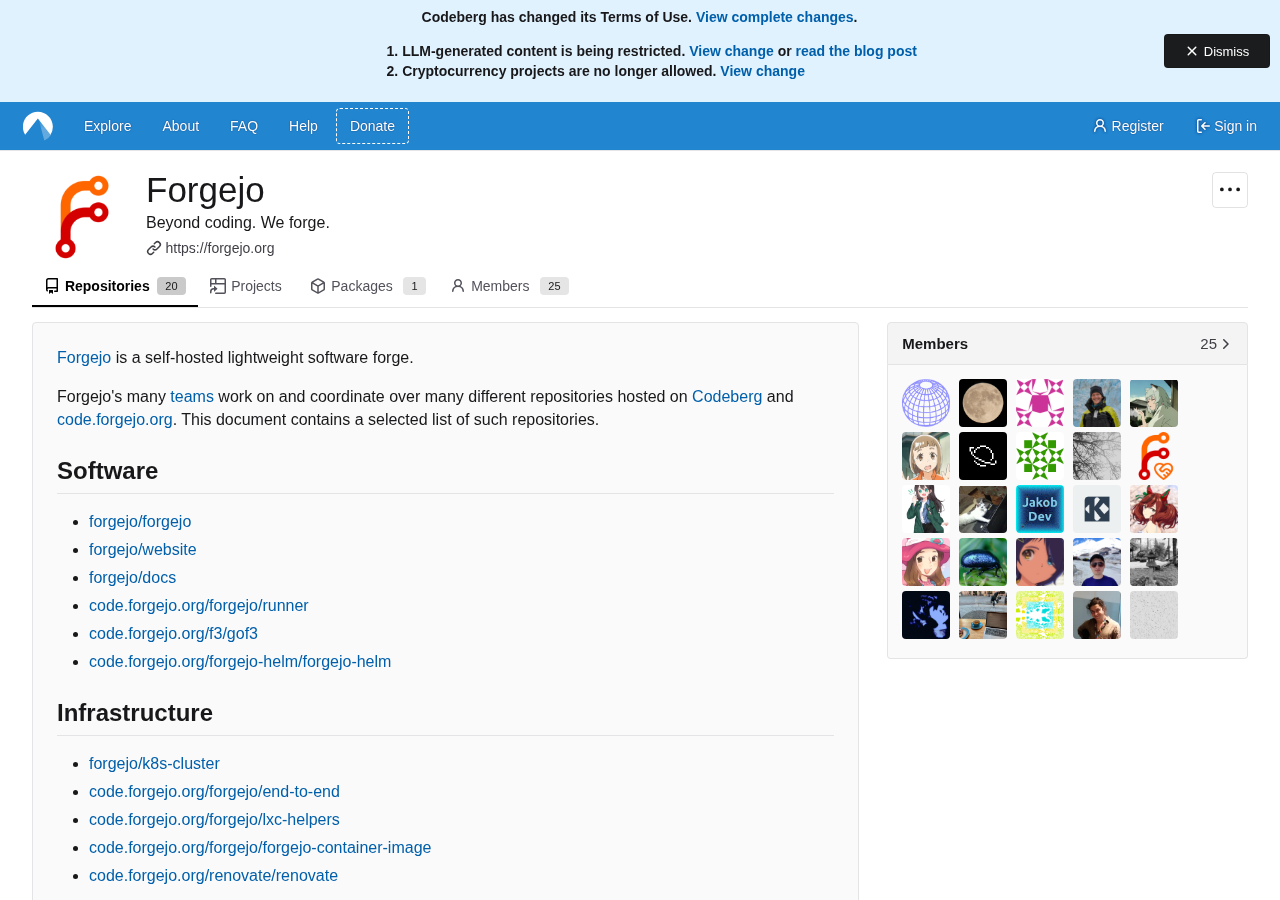Expand the Members list chevron showing 25
The image size is (1280, 900).
tap(1216, 344)
